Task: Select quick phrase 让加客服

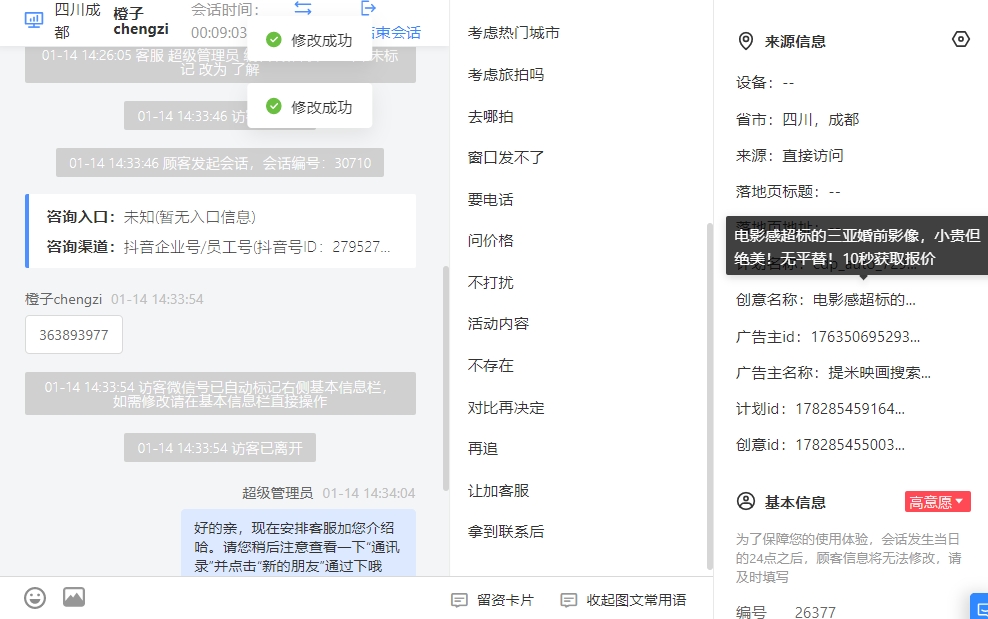Action: coord(498,490)
